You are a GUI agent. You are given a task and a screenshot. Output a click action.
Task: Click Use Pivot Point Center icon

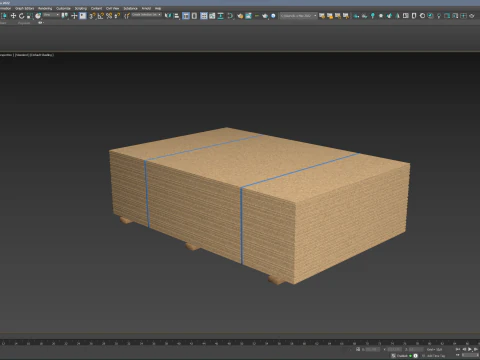pos(65,16)
